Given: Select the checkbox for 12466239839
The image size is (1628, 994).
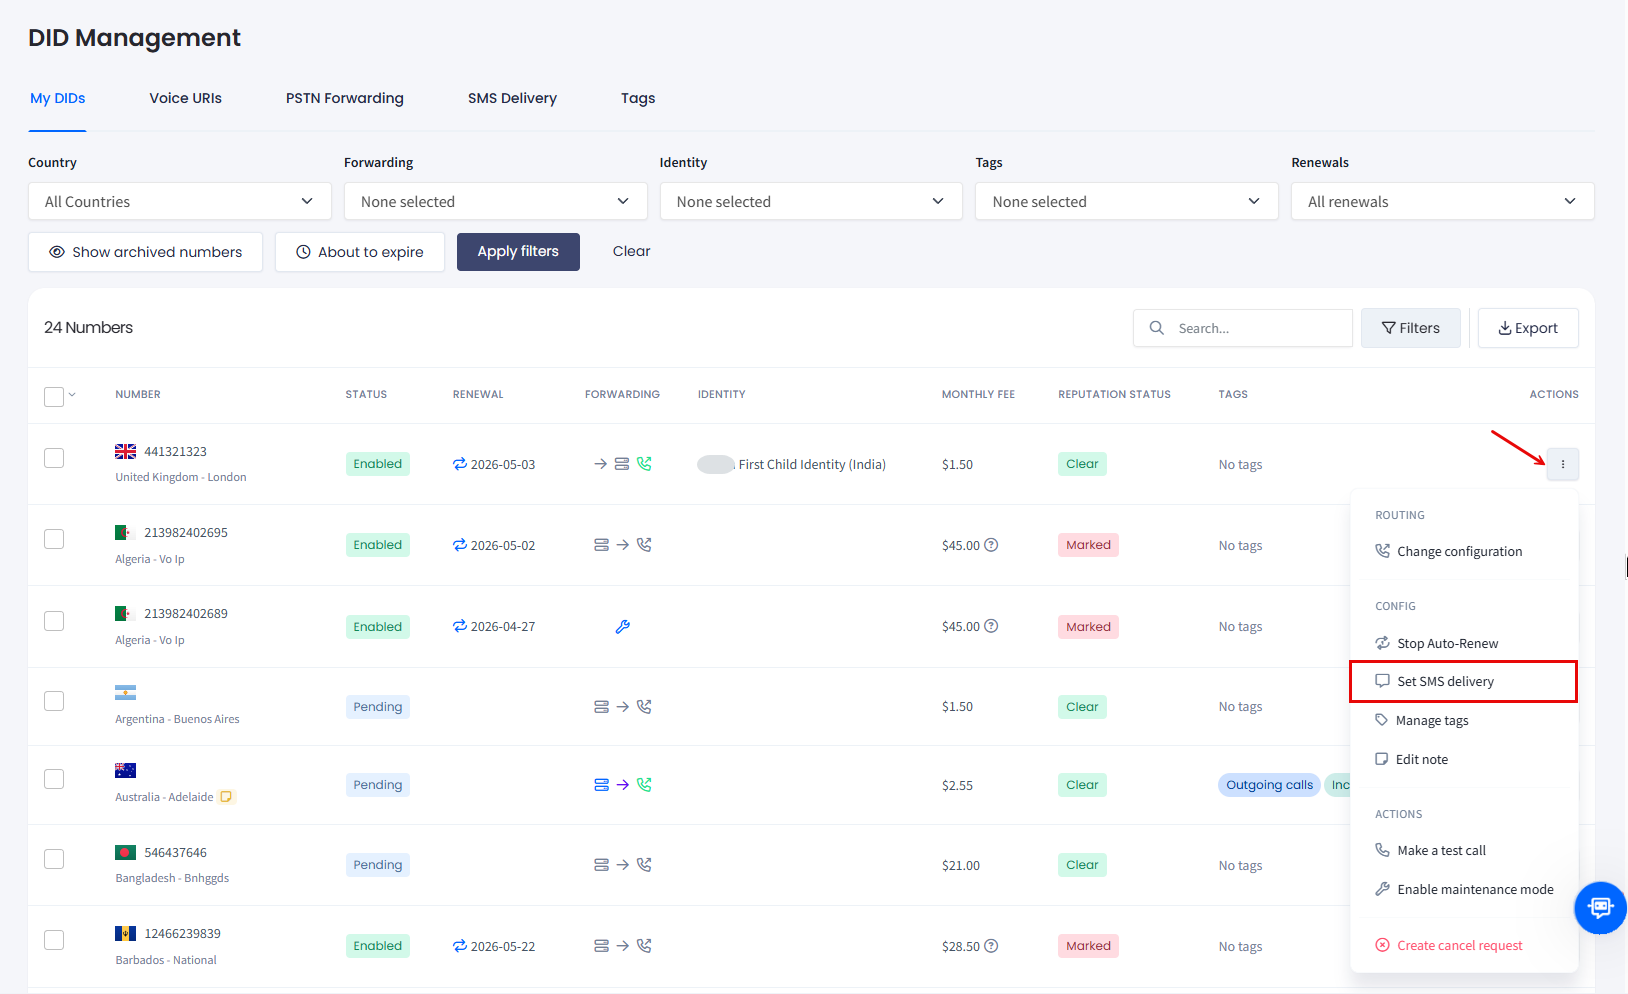Looking at the screenshot, I should coord(54,940).
